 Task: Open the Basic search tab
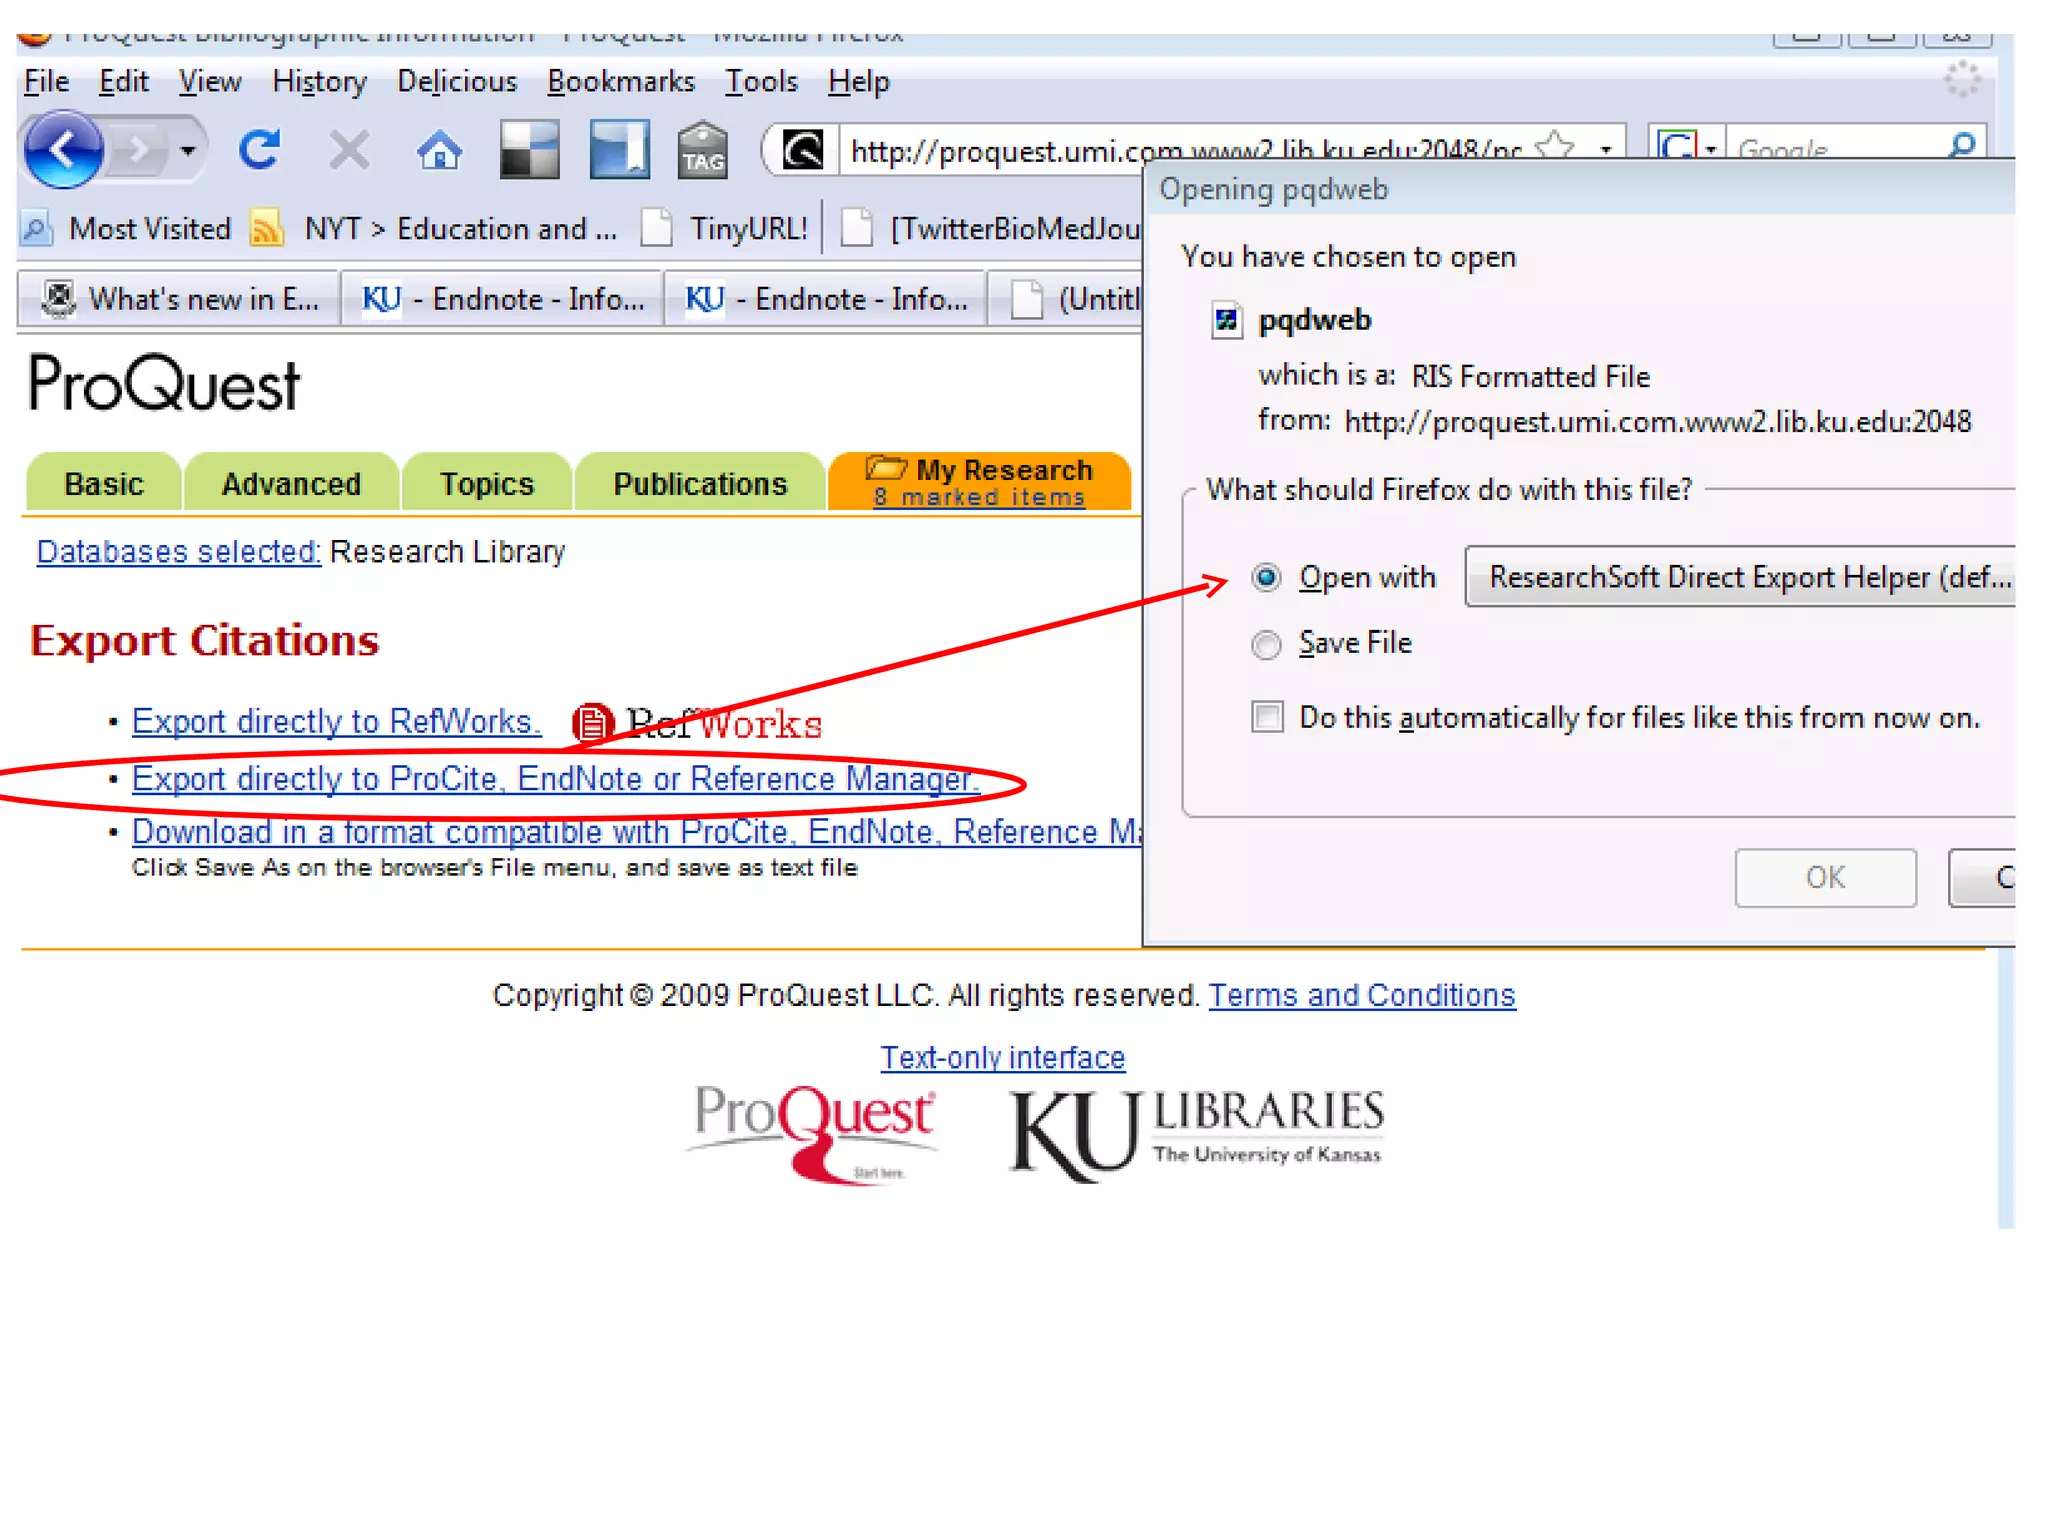pos(103,484)
